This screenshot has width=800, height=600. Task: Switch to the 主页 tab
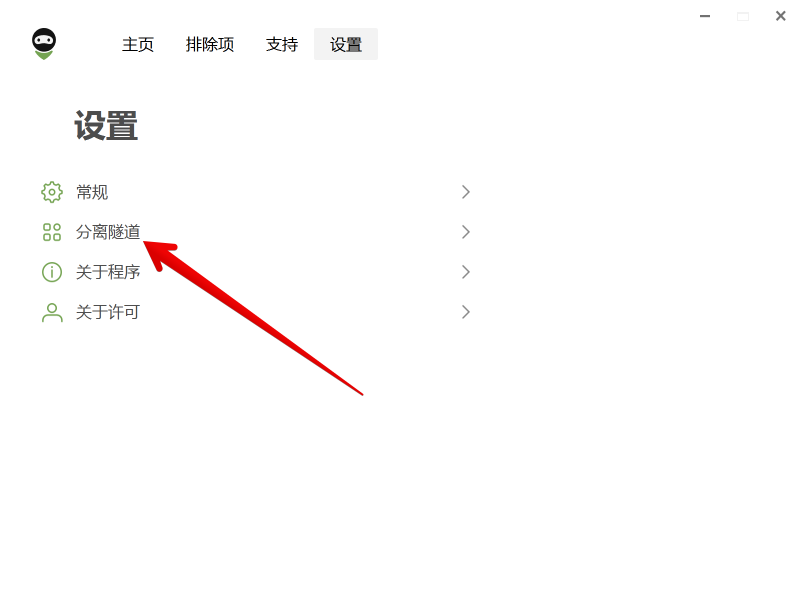click(138, 44)
